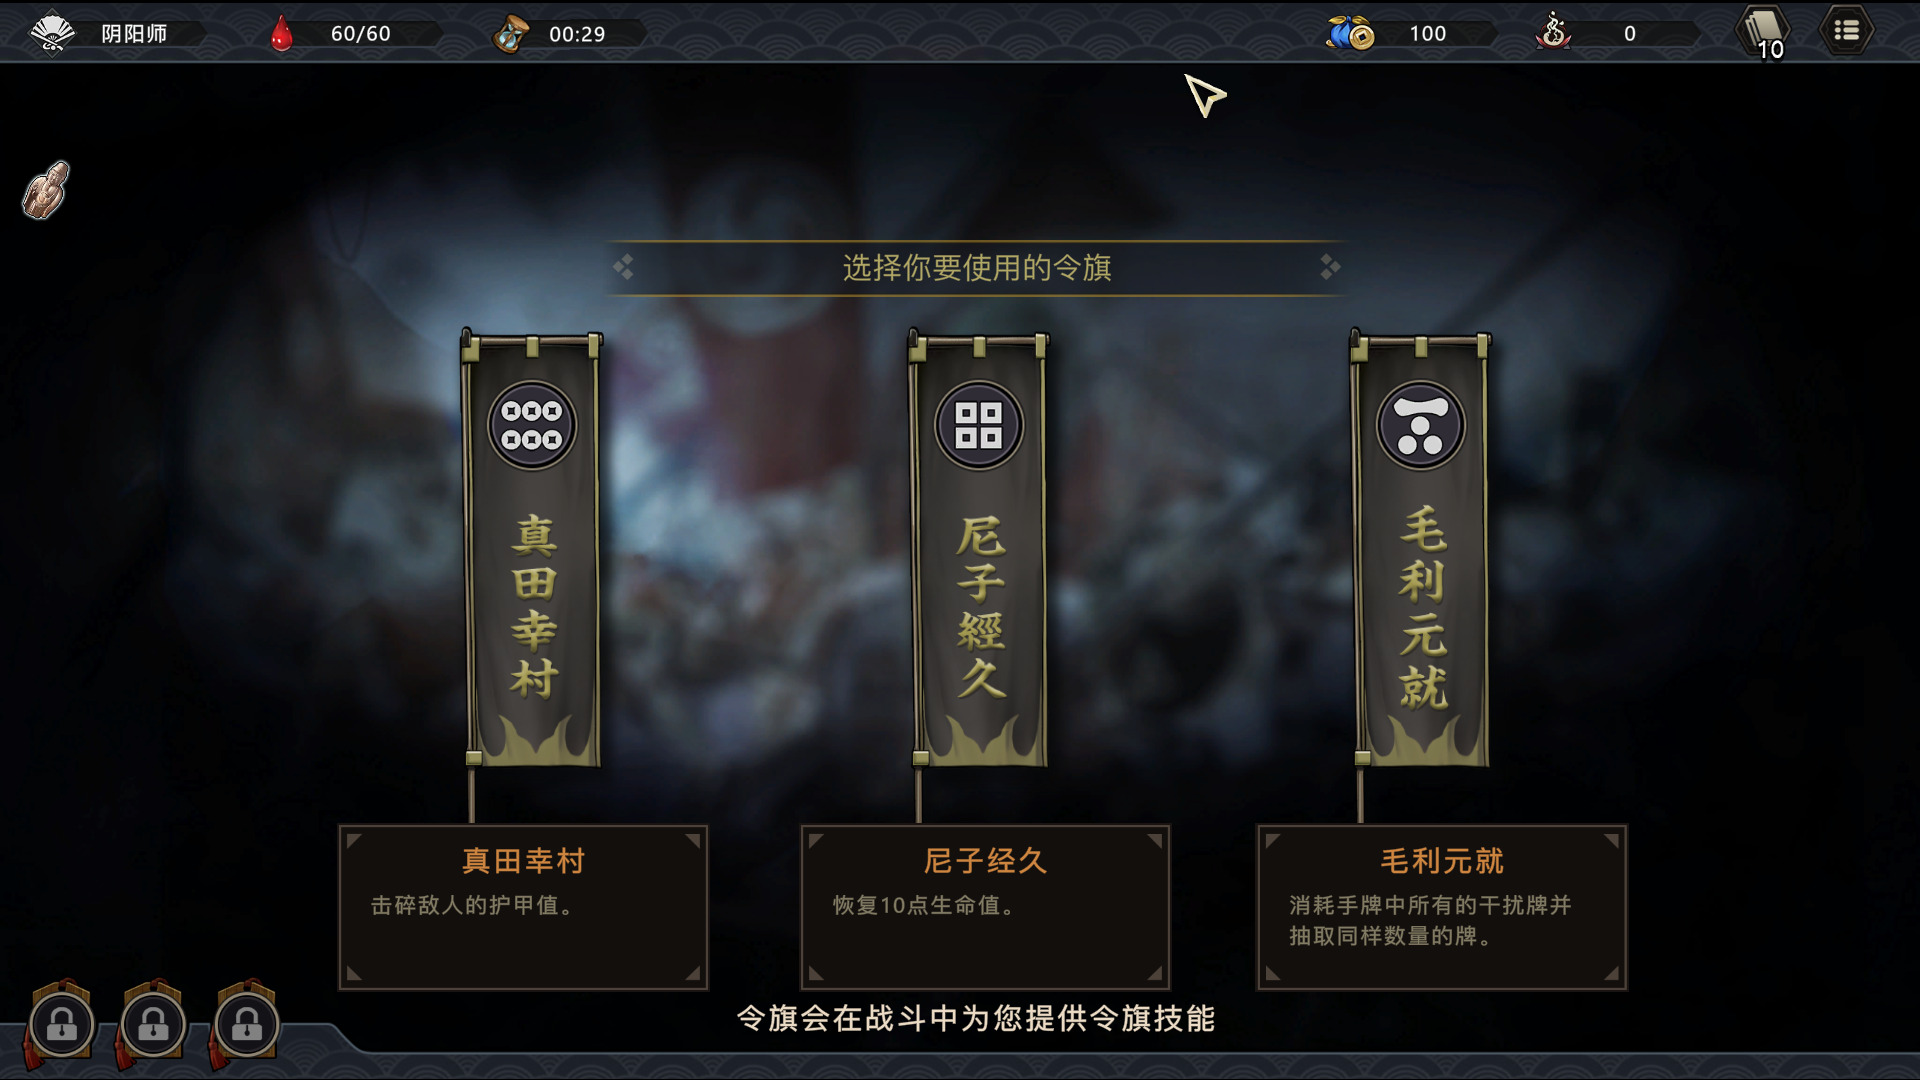The height and width of the screenshot is (1080, 1920).
Task: Click the 选择你要使用的令旗 title bar
Action: [976, 268]
